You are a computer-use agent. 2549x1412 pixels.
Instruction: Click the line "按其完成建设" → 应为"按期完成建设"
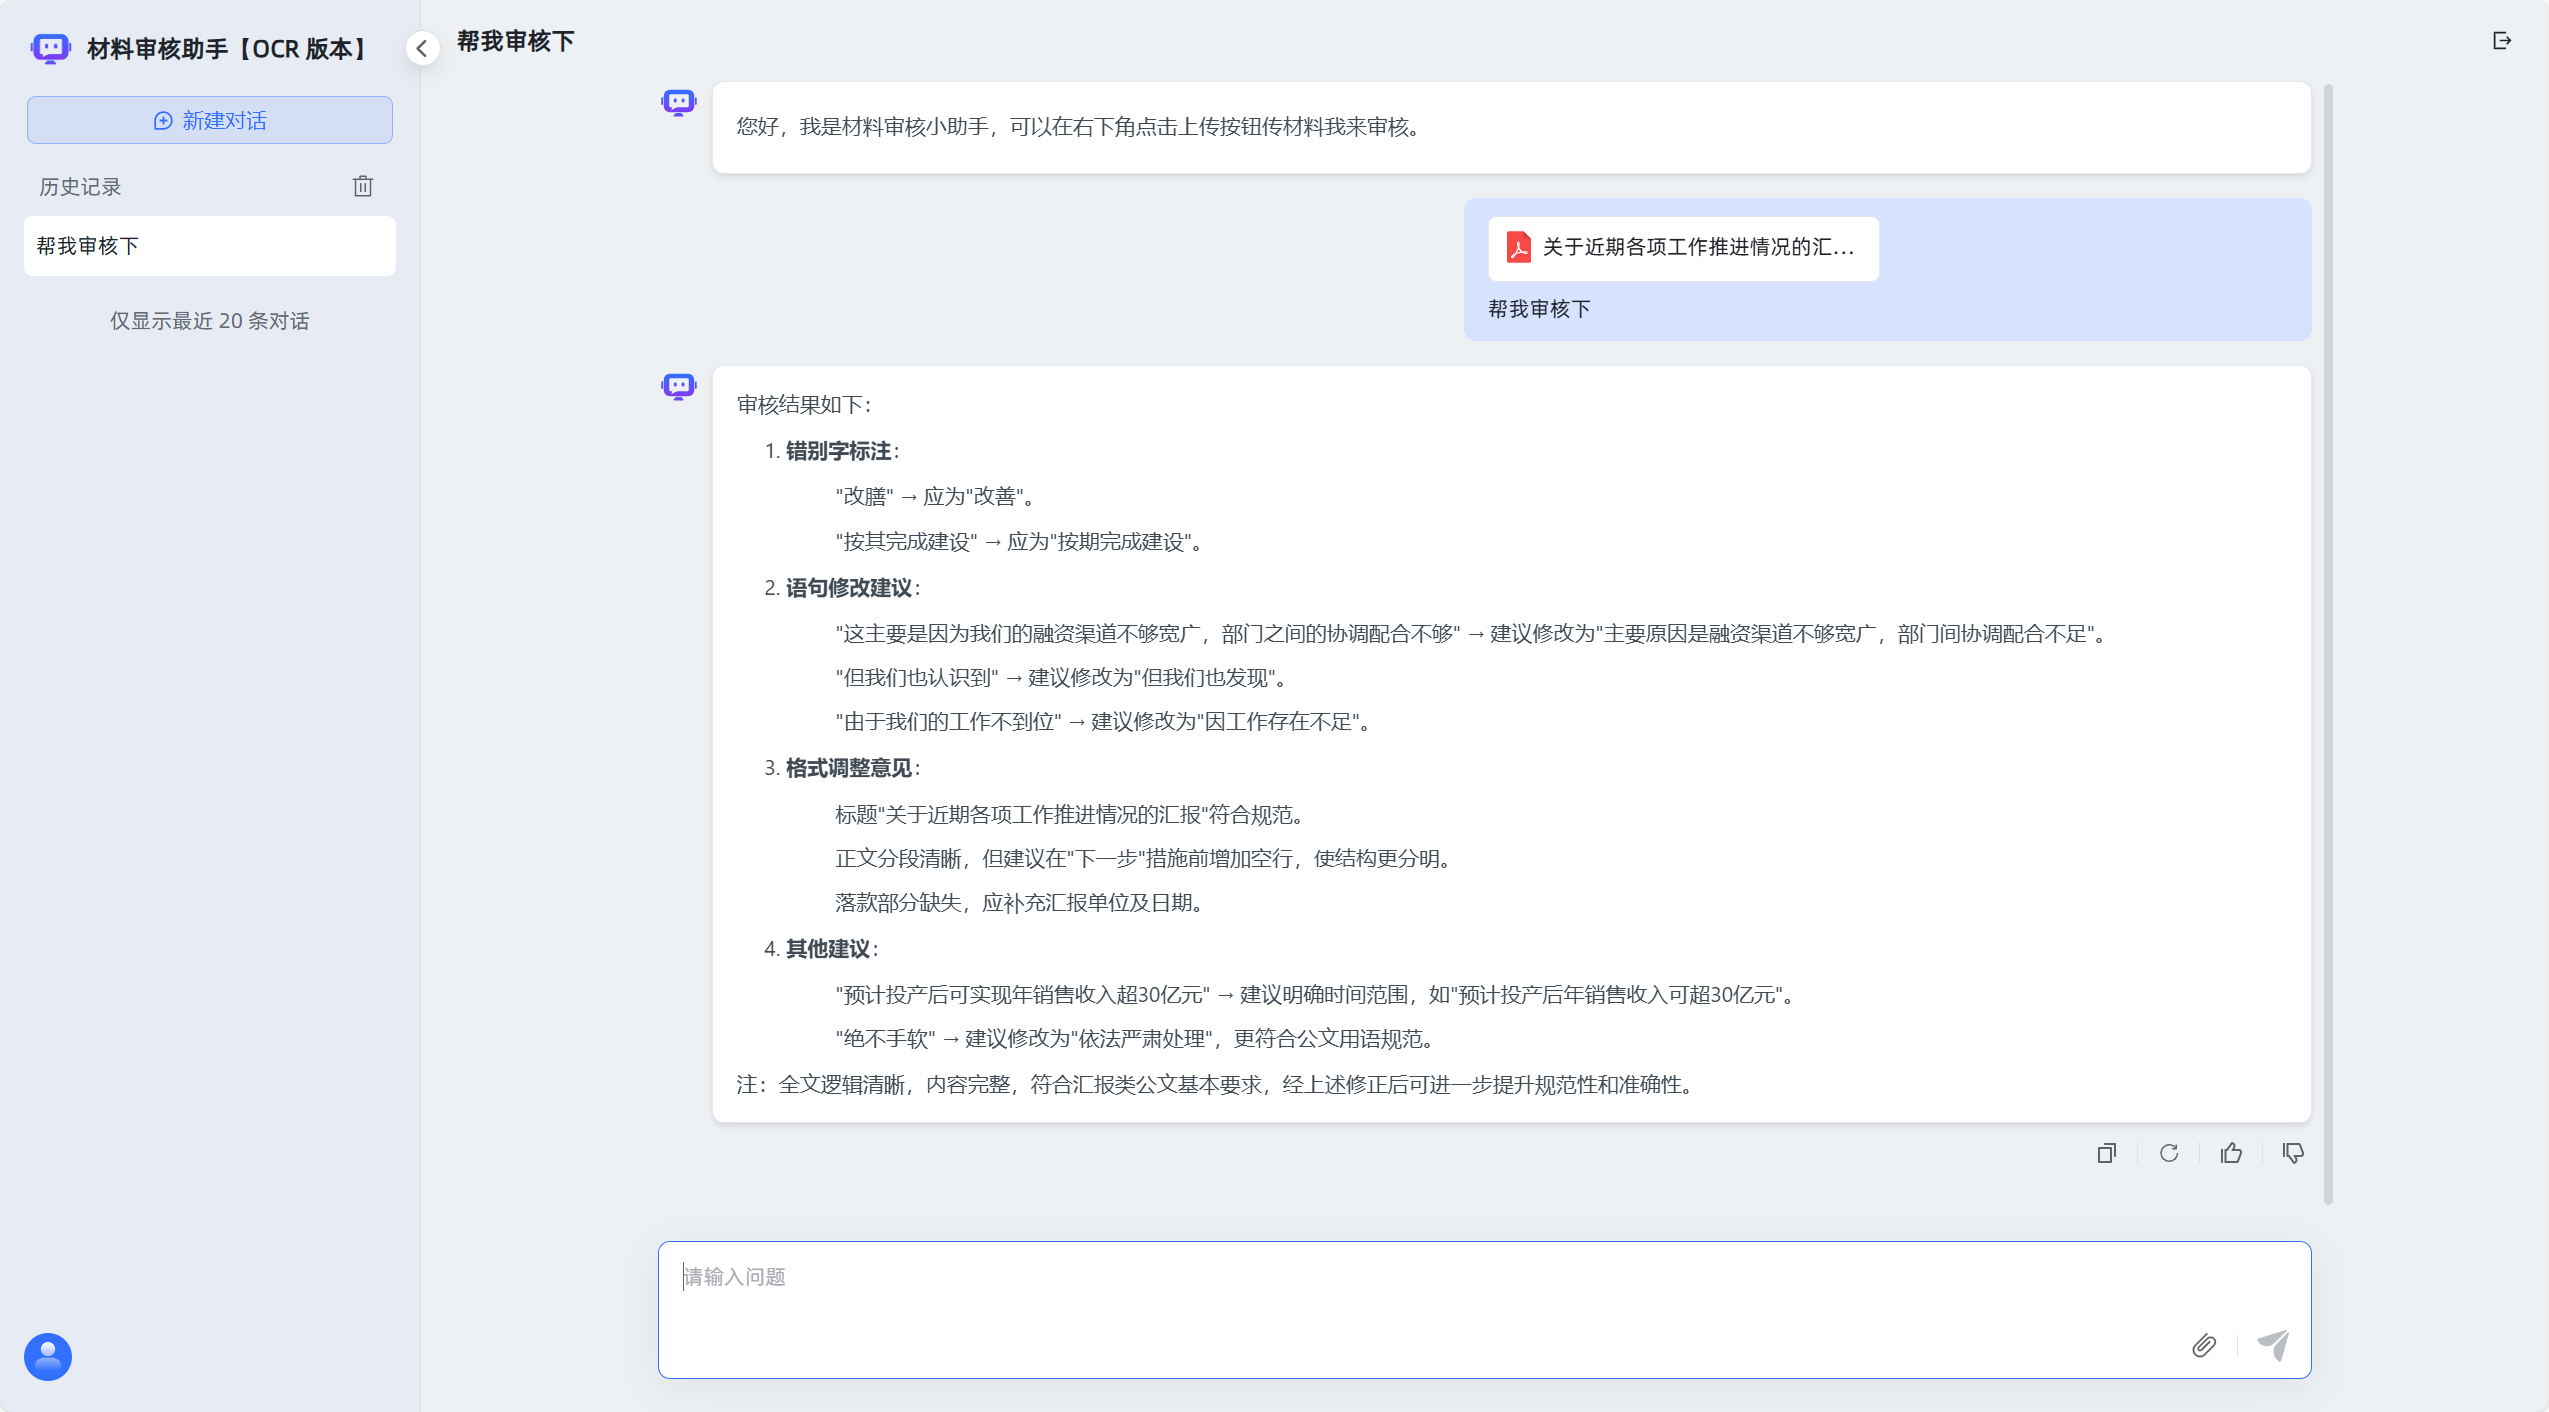[x=1019, y=542]
